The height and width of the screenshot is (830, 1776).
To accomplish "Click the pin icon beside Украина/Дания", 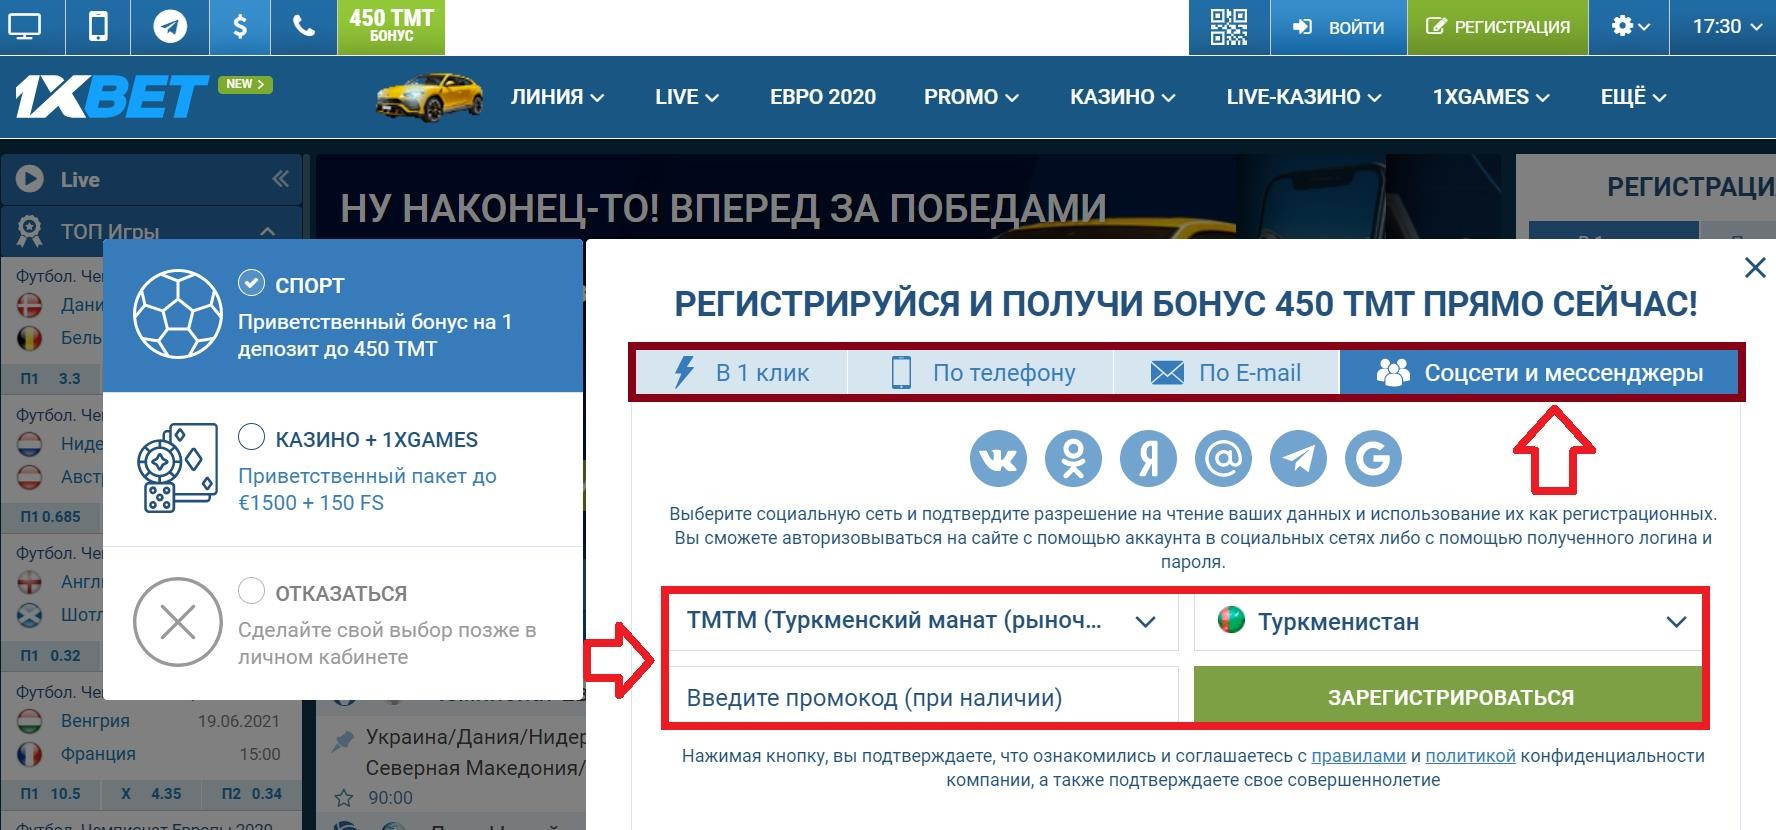I will pos(343,740).
